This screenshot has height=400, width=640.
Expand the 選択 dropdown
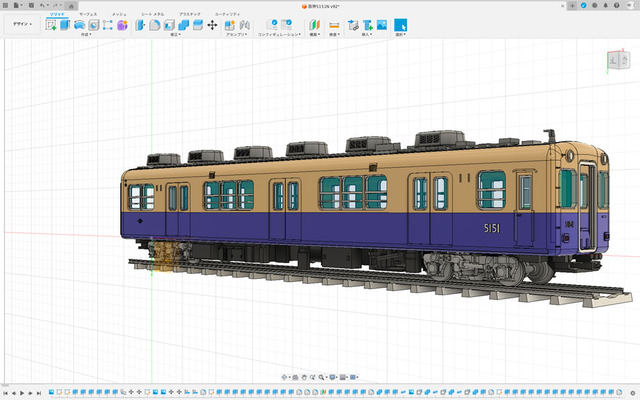coord(400,35)
